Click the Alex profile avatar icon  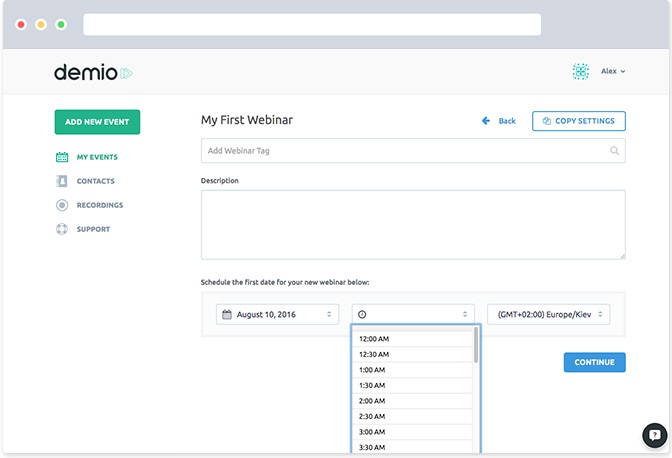[x=581, y=71]
